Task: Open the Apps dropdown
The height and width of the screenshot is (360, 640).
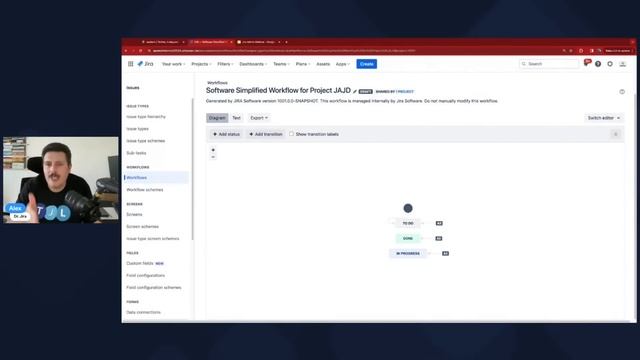Action: [x=343, y=64]
